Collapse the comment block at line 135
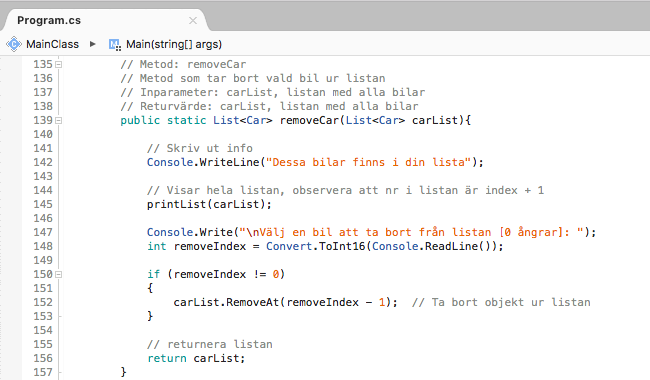 coord(58,64)
